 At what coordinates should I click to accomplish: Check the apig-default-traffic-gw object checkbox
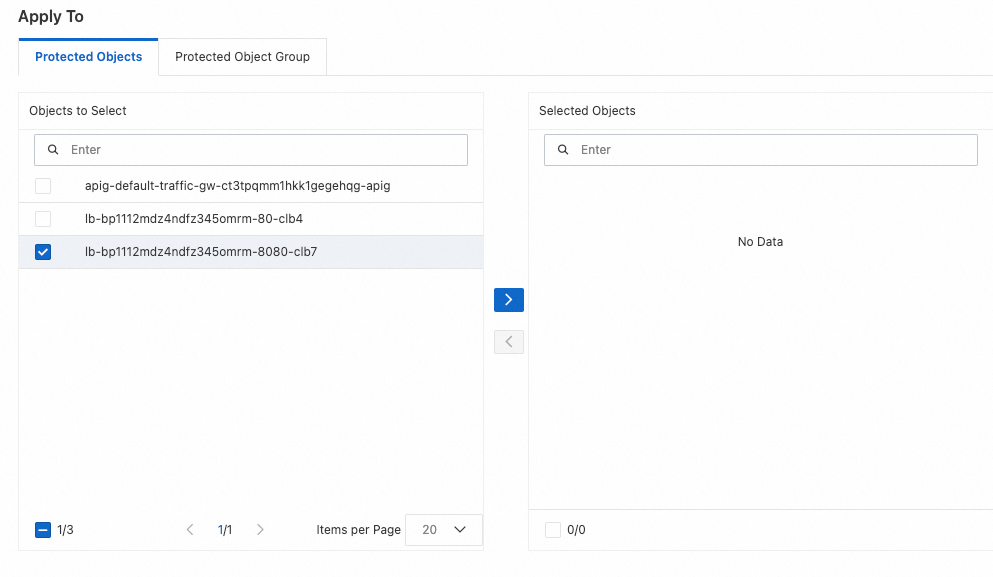coord(43,186)
